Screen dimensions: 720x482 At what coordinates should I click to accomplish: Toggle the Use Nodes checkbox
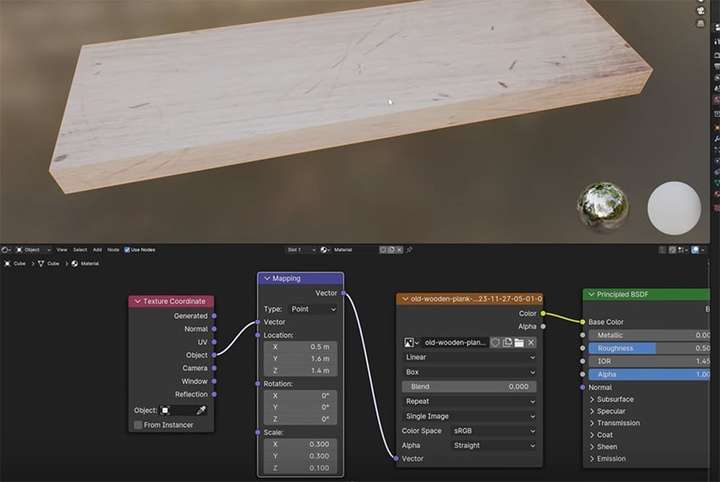click(127, 250)
